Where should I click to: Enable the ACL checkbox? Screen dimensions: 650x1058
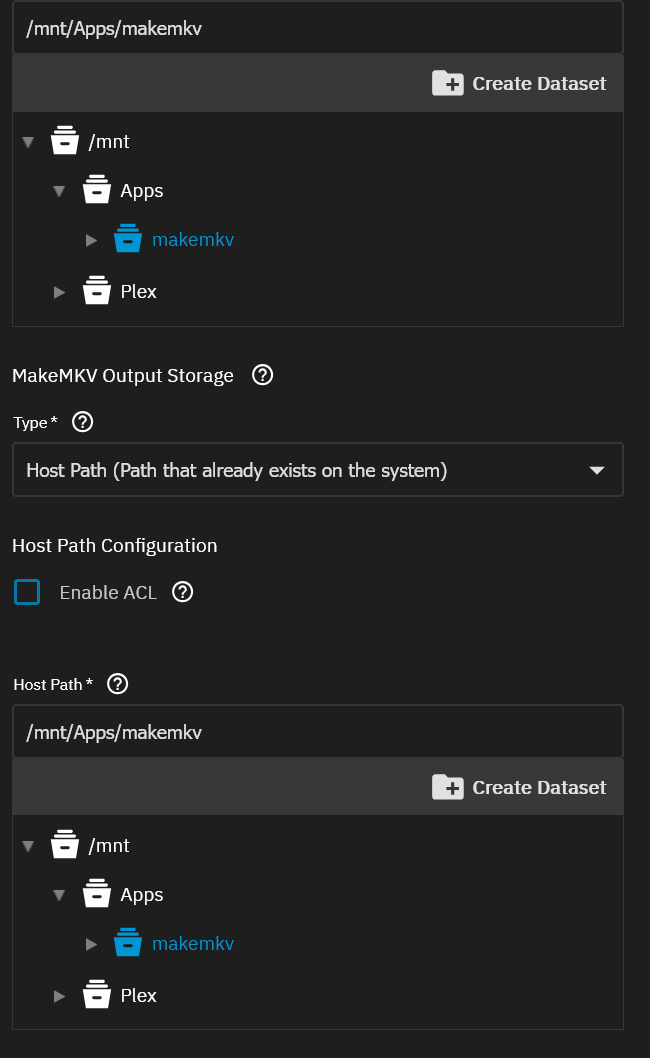(27, 592)
